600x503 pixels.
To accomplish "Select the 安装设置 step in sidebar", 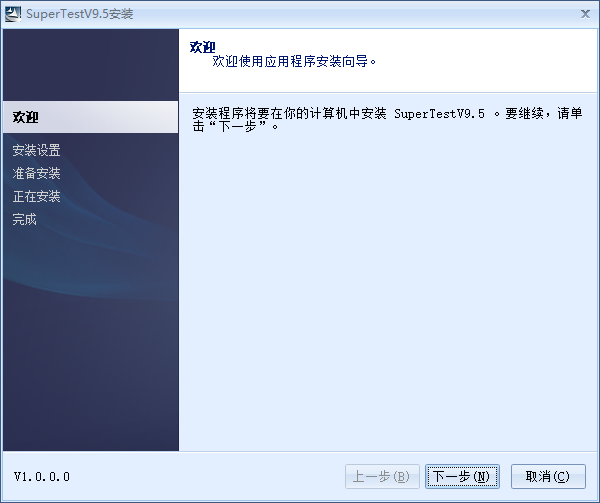I will click(x=36, y=150).
